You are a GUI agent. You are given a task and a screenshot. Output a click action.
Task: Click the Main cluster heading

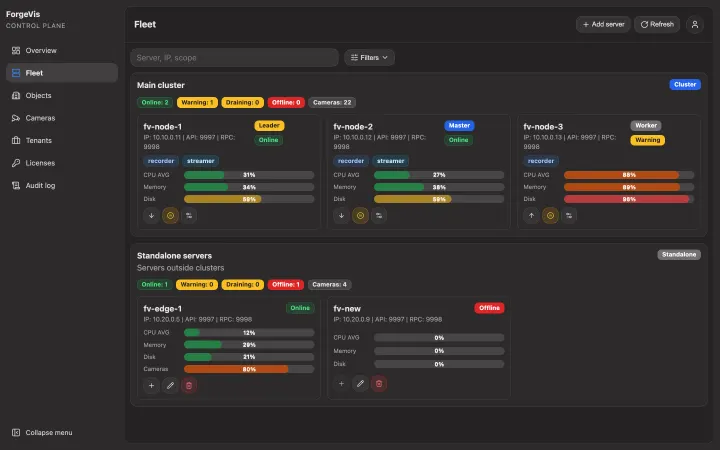click(x=161, y=85)
